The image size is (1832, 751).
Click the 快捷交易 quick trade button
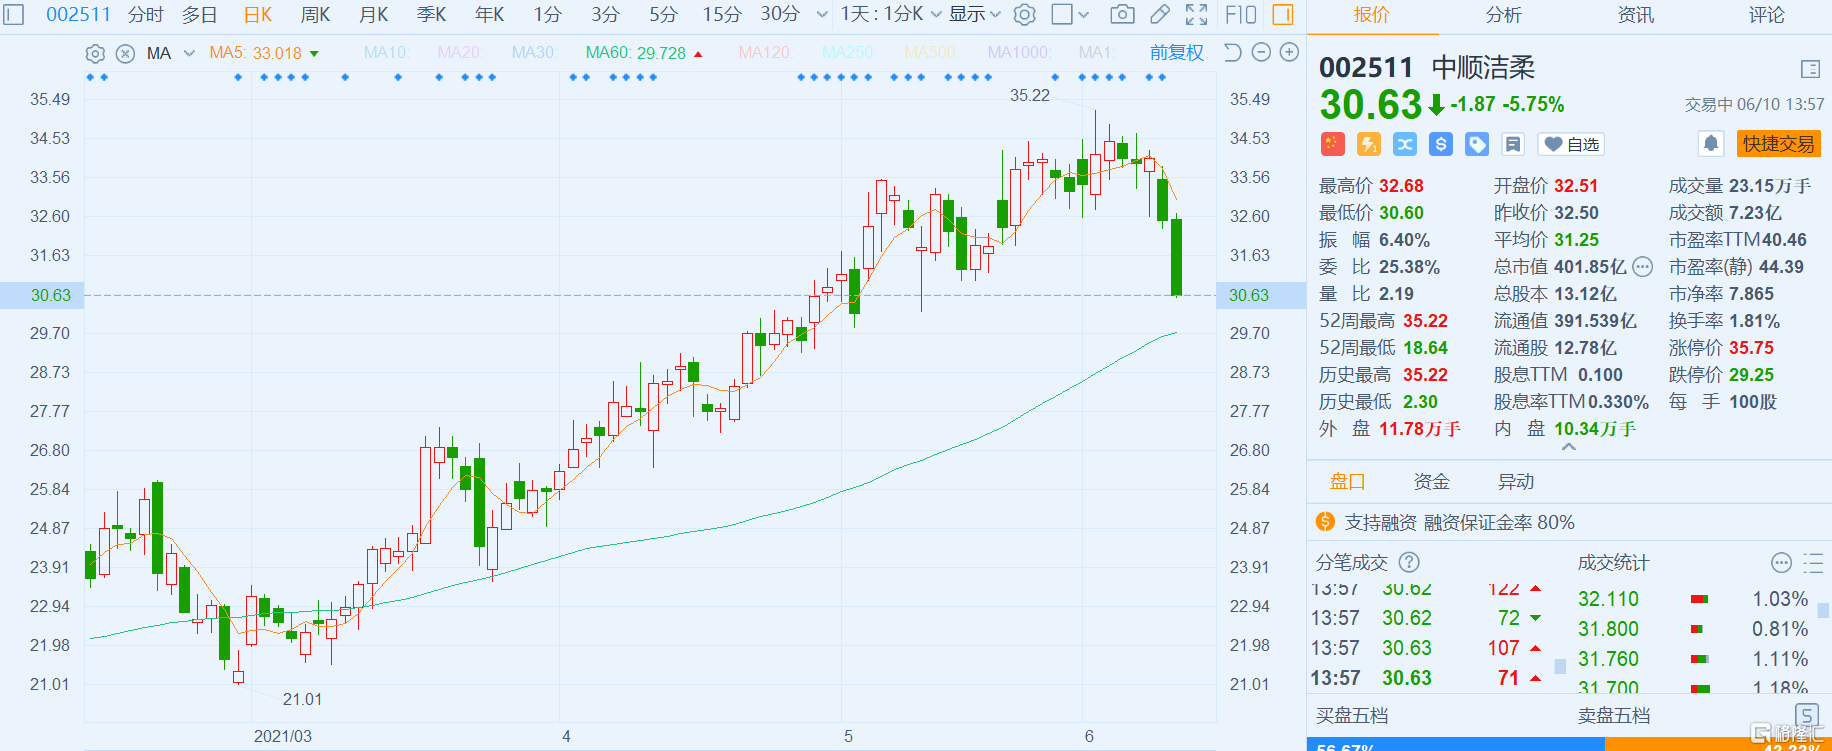(x=1778, y=144)
